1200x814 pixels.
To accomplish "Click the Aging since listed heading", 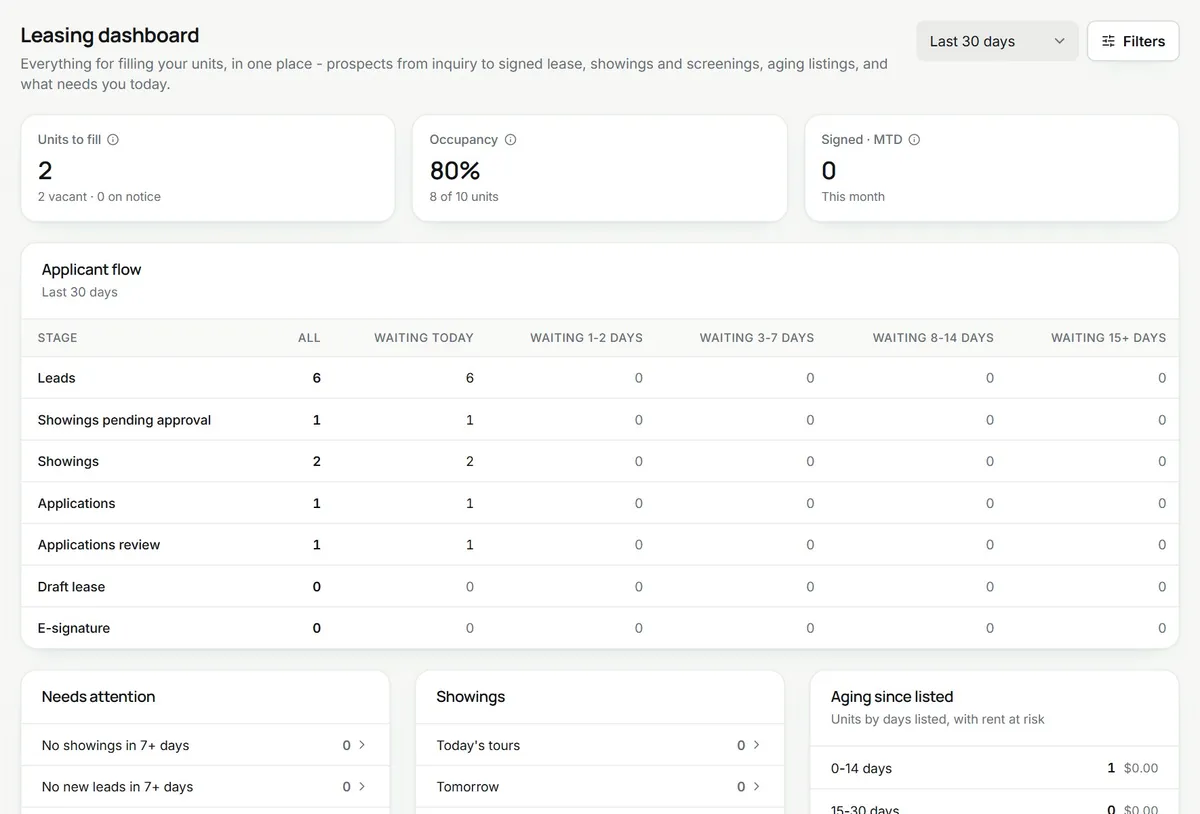I will (892, 697).
